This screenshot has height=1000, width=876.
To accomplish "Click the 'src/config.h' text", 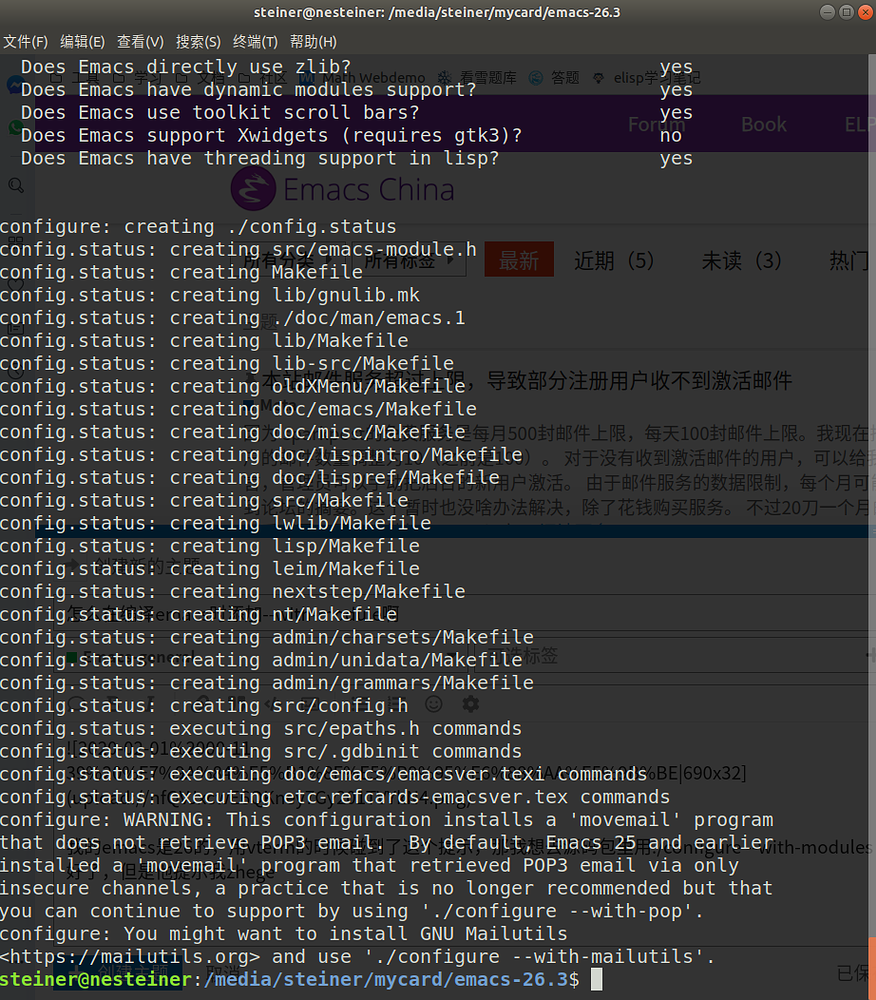I will (x=340, y=707).
